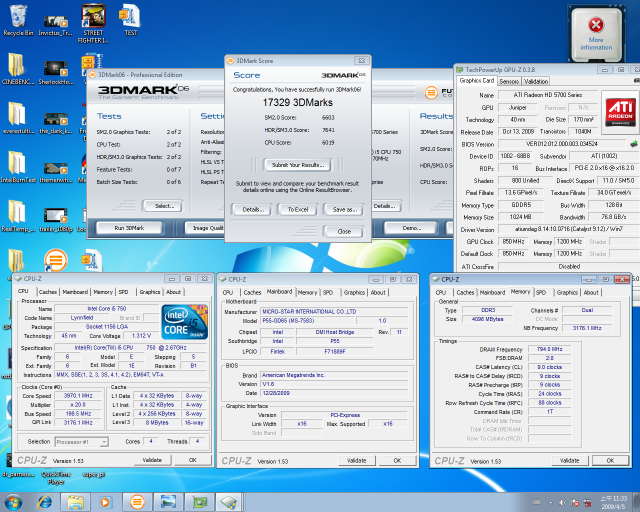Open Windows Explorer from the taskbar
Viewport: 640px width, 512px height.
point(76,502)
